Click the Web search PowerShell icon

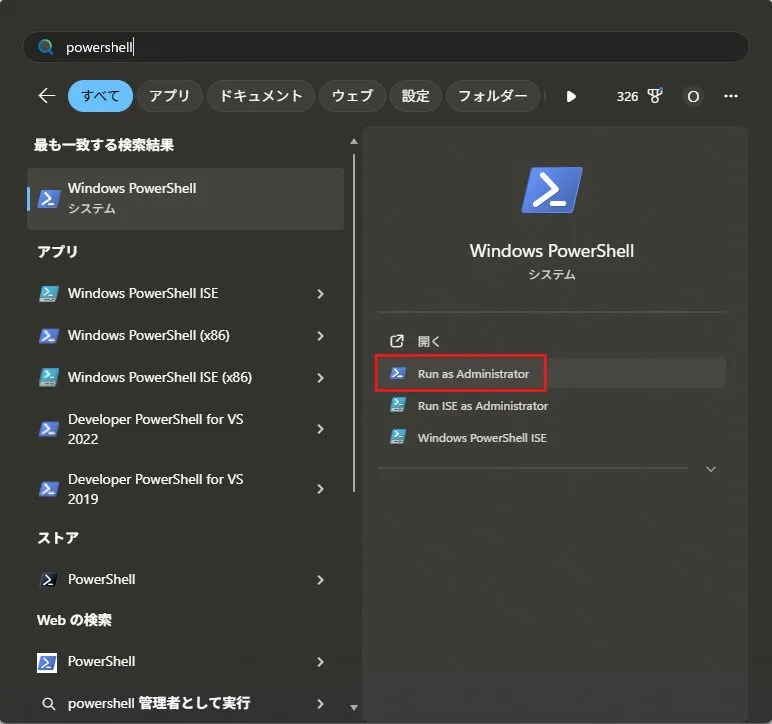47,662
